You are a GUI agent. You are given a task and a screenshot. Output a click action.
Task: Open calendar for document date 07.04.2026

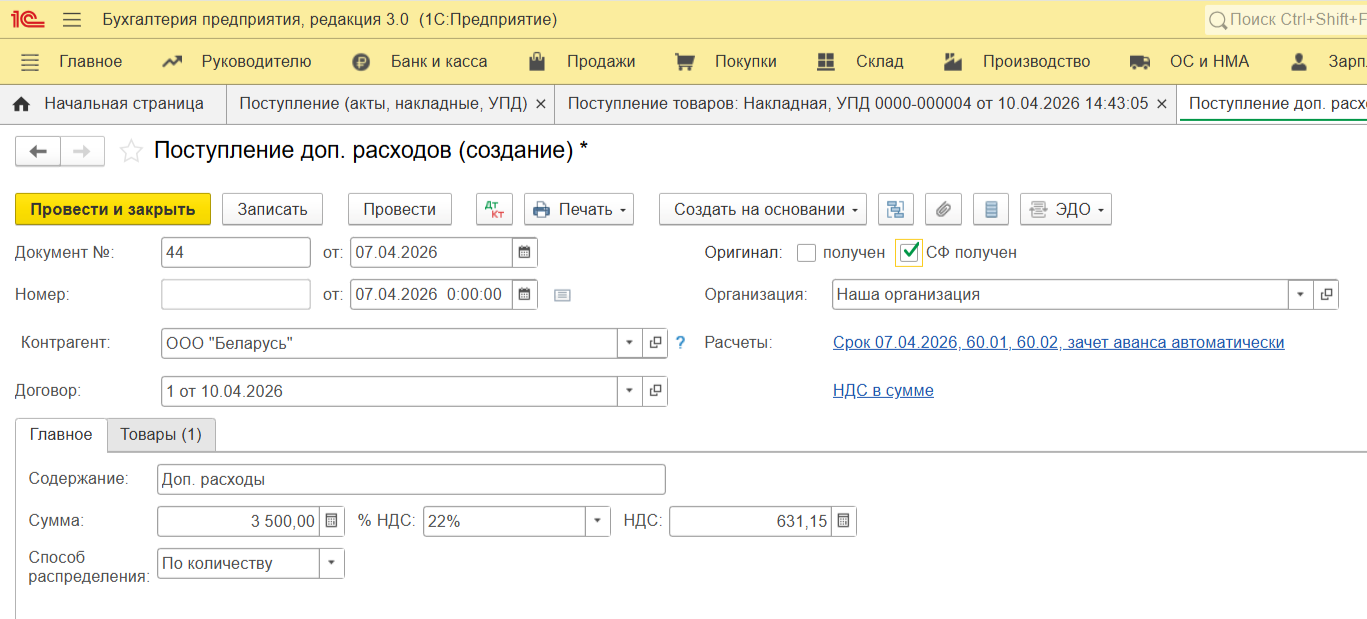click(x=525, y=252)
